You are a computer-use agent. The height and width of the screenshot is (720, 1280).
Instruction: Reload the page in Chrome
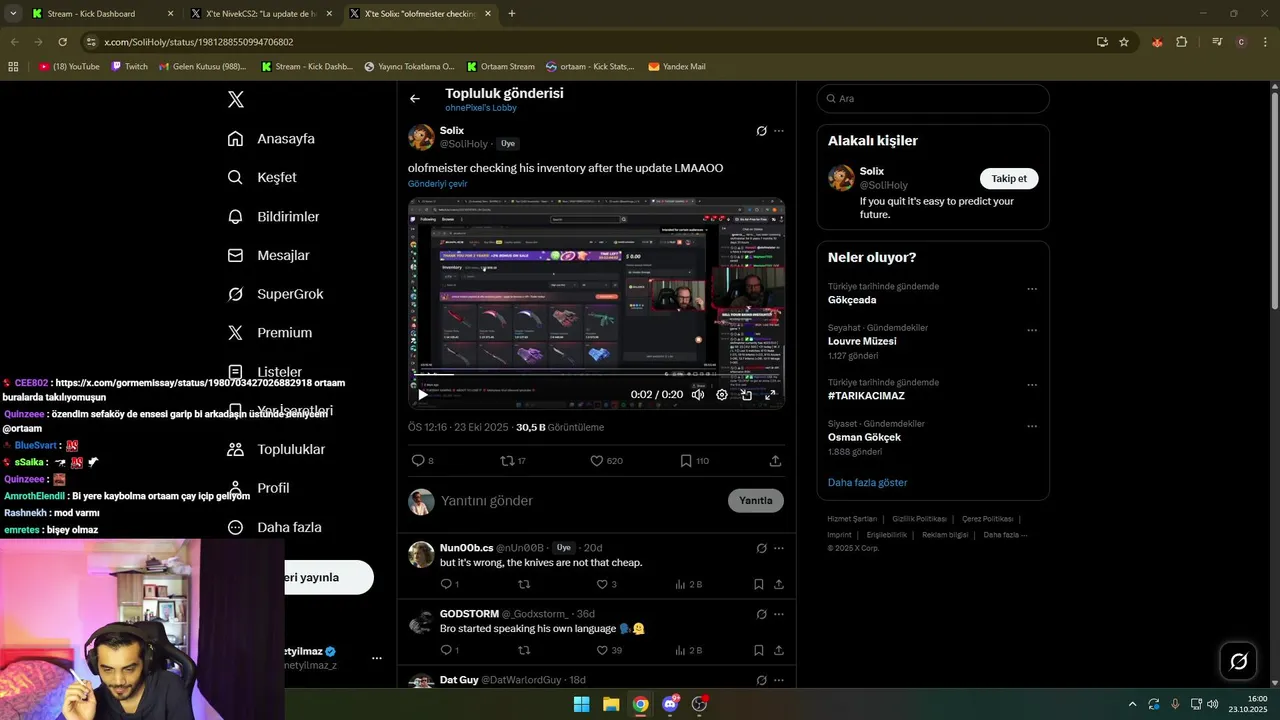coord(62,42)
